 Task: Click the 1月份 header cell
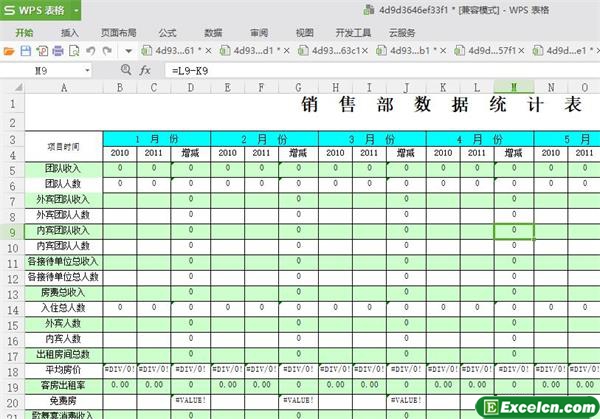tap(157, 139)
